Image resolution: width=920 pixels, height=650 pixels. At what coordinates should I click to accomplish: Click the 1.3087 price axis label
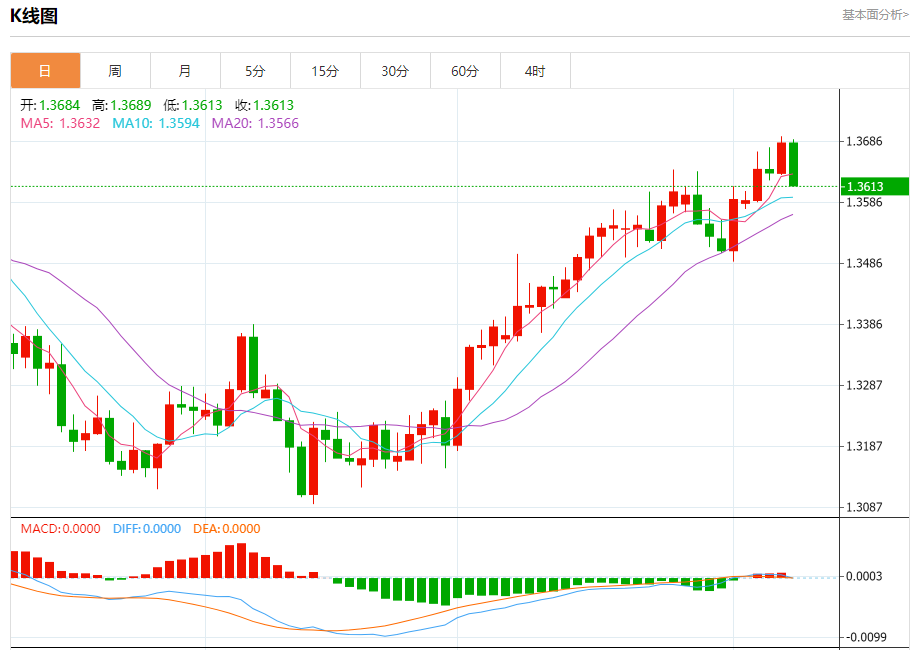[864, 507]
